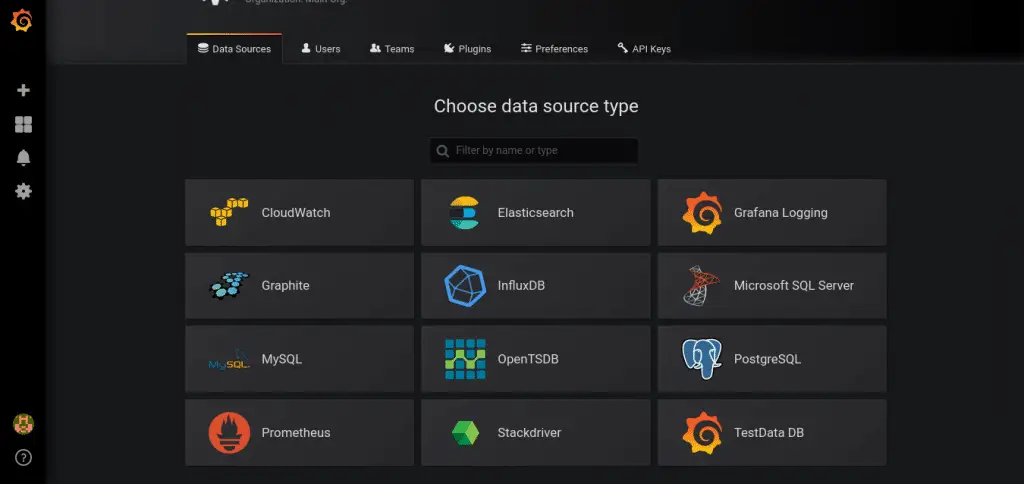The width and height of the screenshot is (1024, 484).
Task: Open the Alerting bell icon
Action: pyautogui.click(x=24, y=157)
